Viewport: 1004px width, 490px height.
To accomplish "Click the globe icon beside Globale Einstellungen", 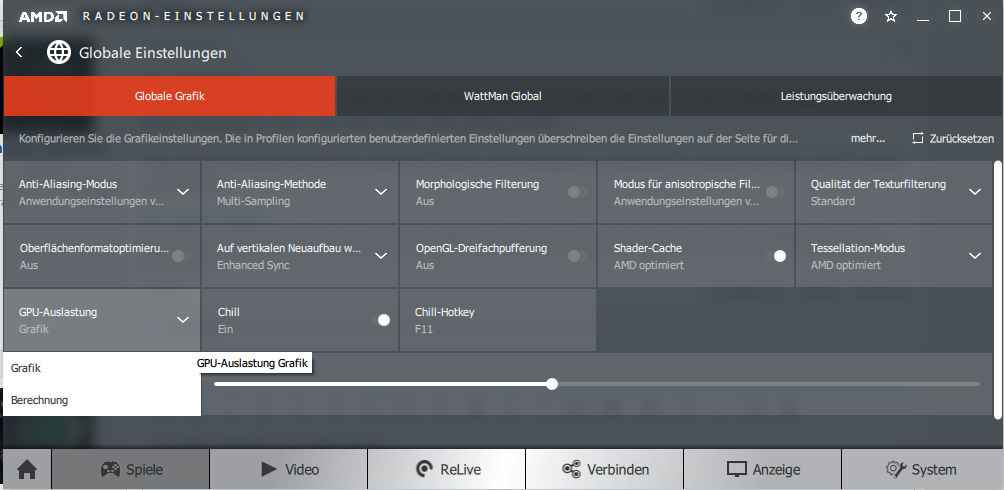I will point(59,53).
